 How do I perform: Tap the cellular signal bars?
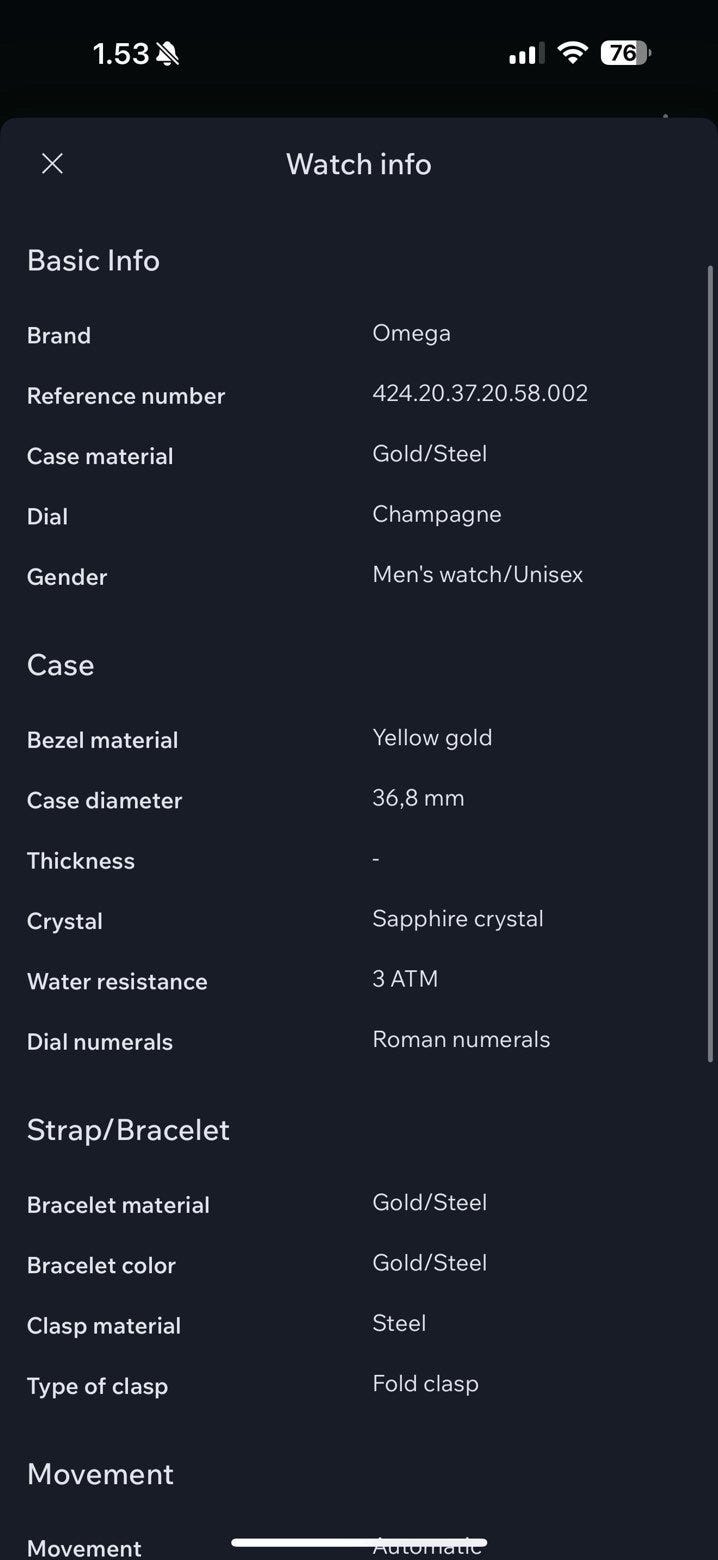(526, 54)
